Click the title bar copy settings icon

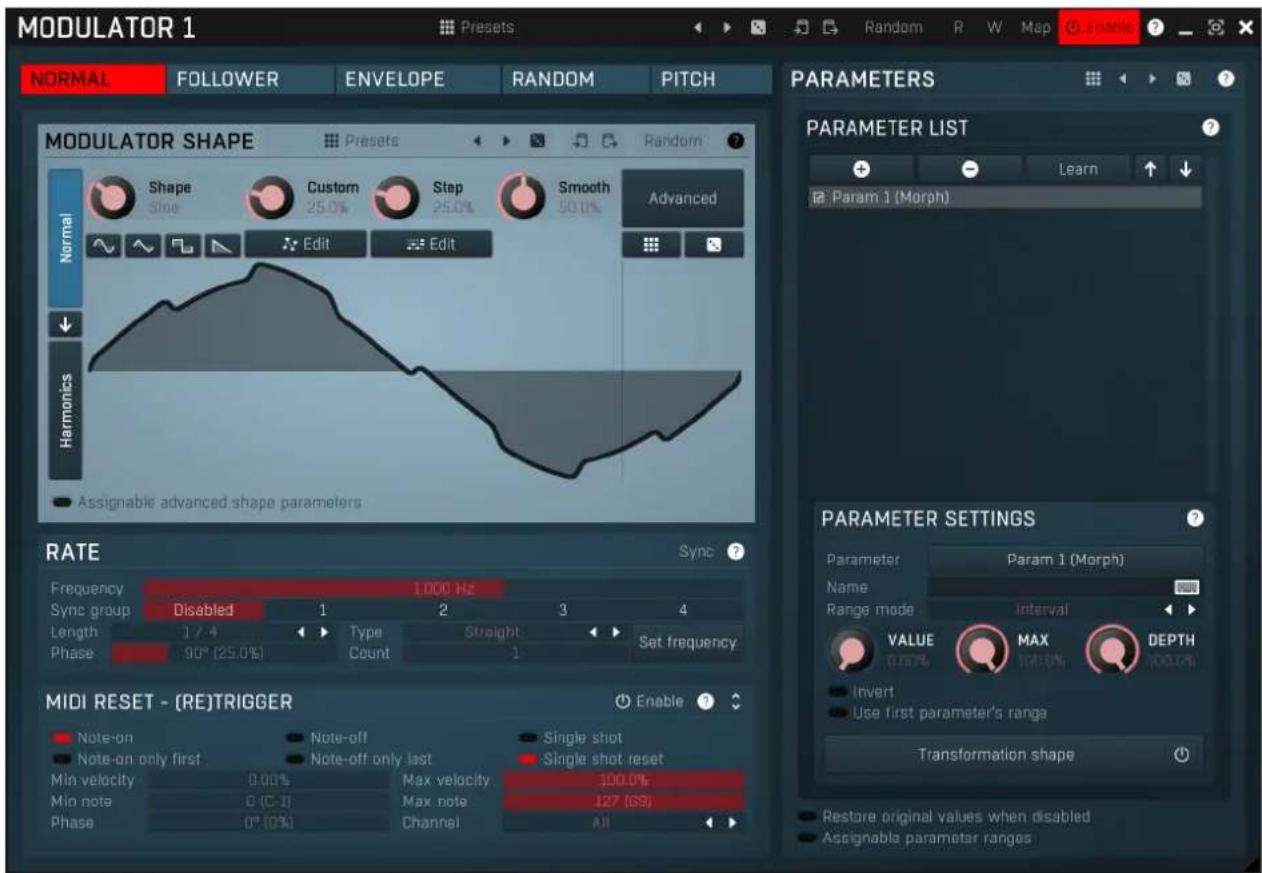point(803,28)
